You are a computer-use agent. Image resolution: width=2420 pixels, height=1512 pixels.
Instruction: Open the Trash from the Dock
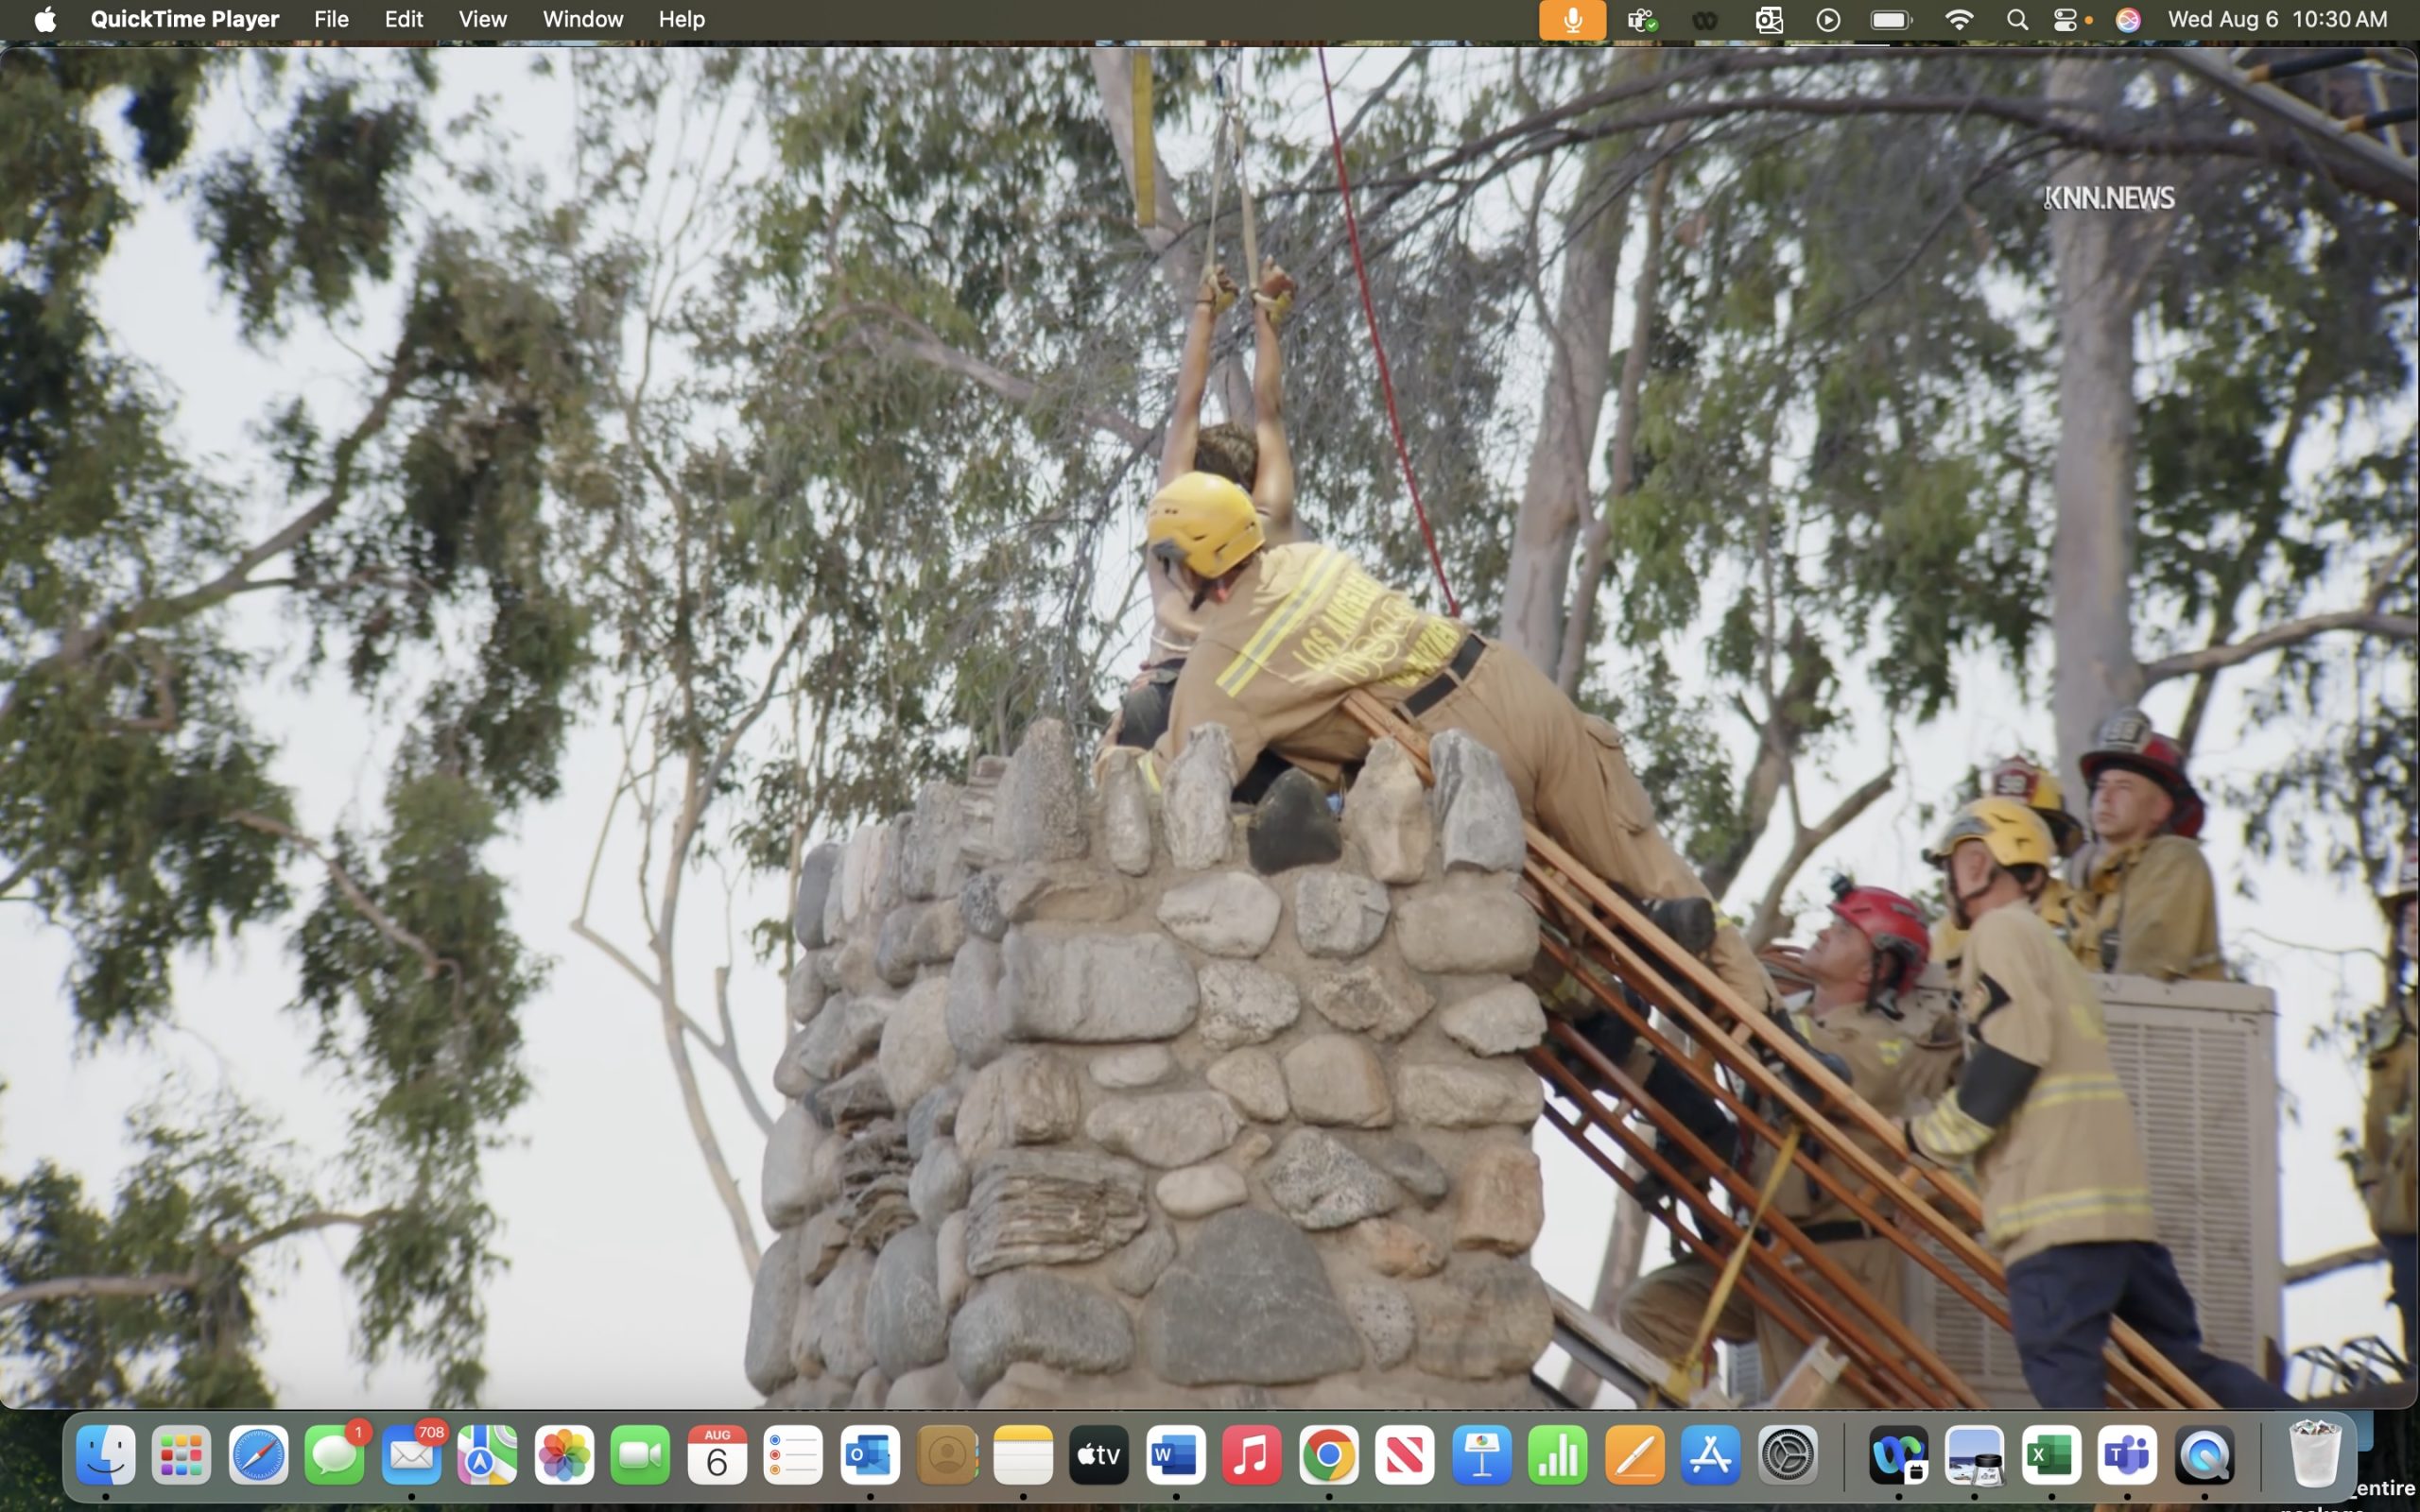[2317, 1455]
